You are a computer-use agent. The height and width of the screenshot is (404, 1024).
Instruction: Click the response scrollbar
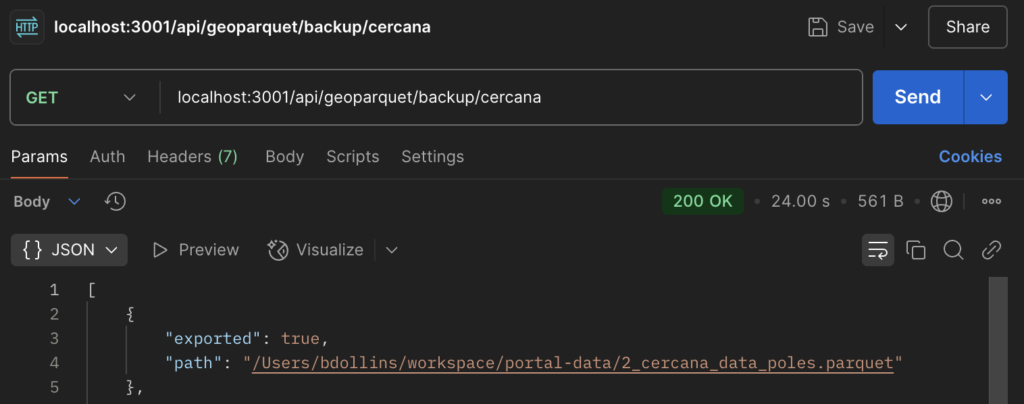click(x=999, y=340)
